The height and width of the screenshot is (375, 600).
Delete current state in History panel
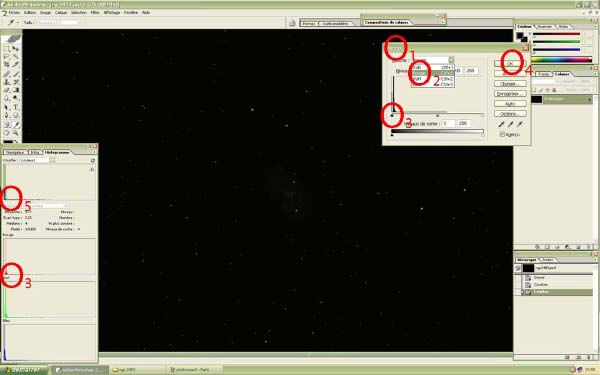click(589, 357)
